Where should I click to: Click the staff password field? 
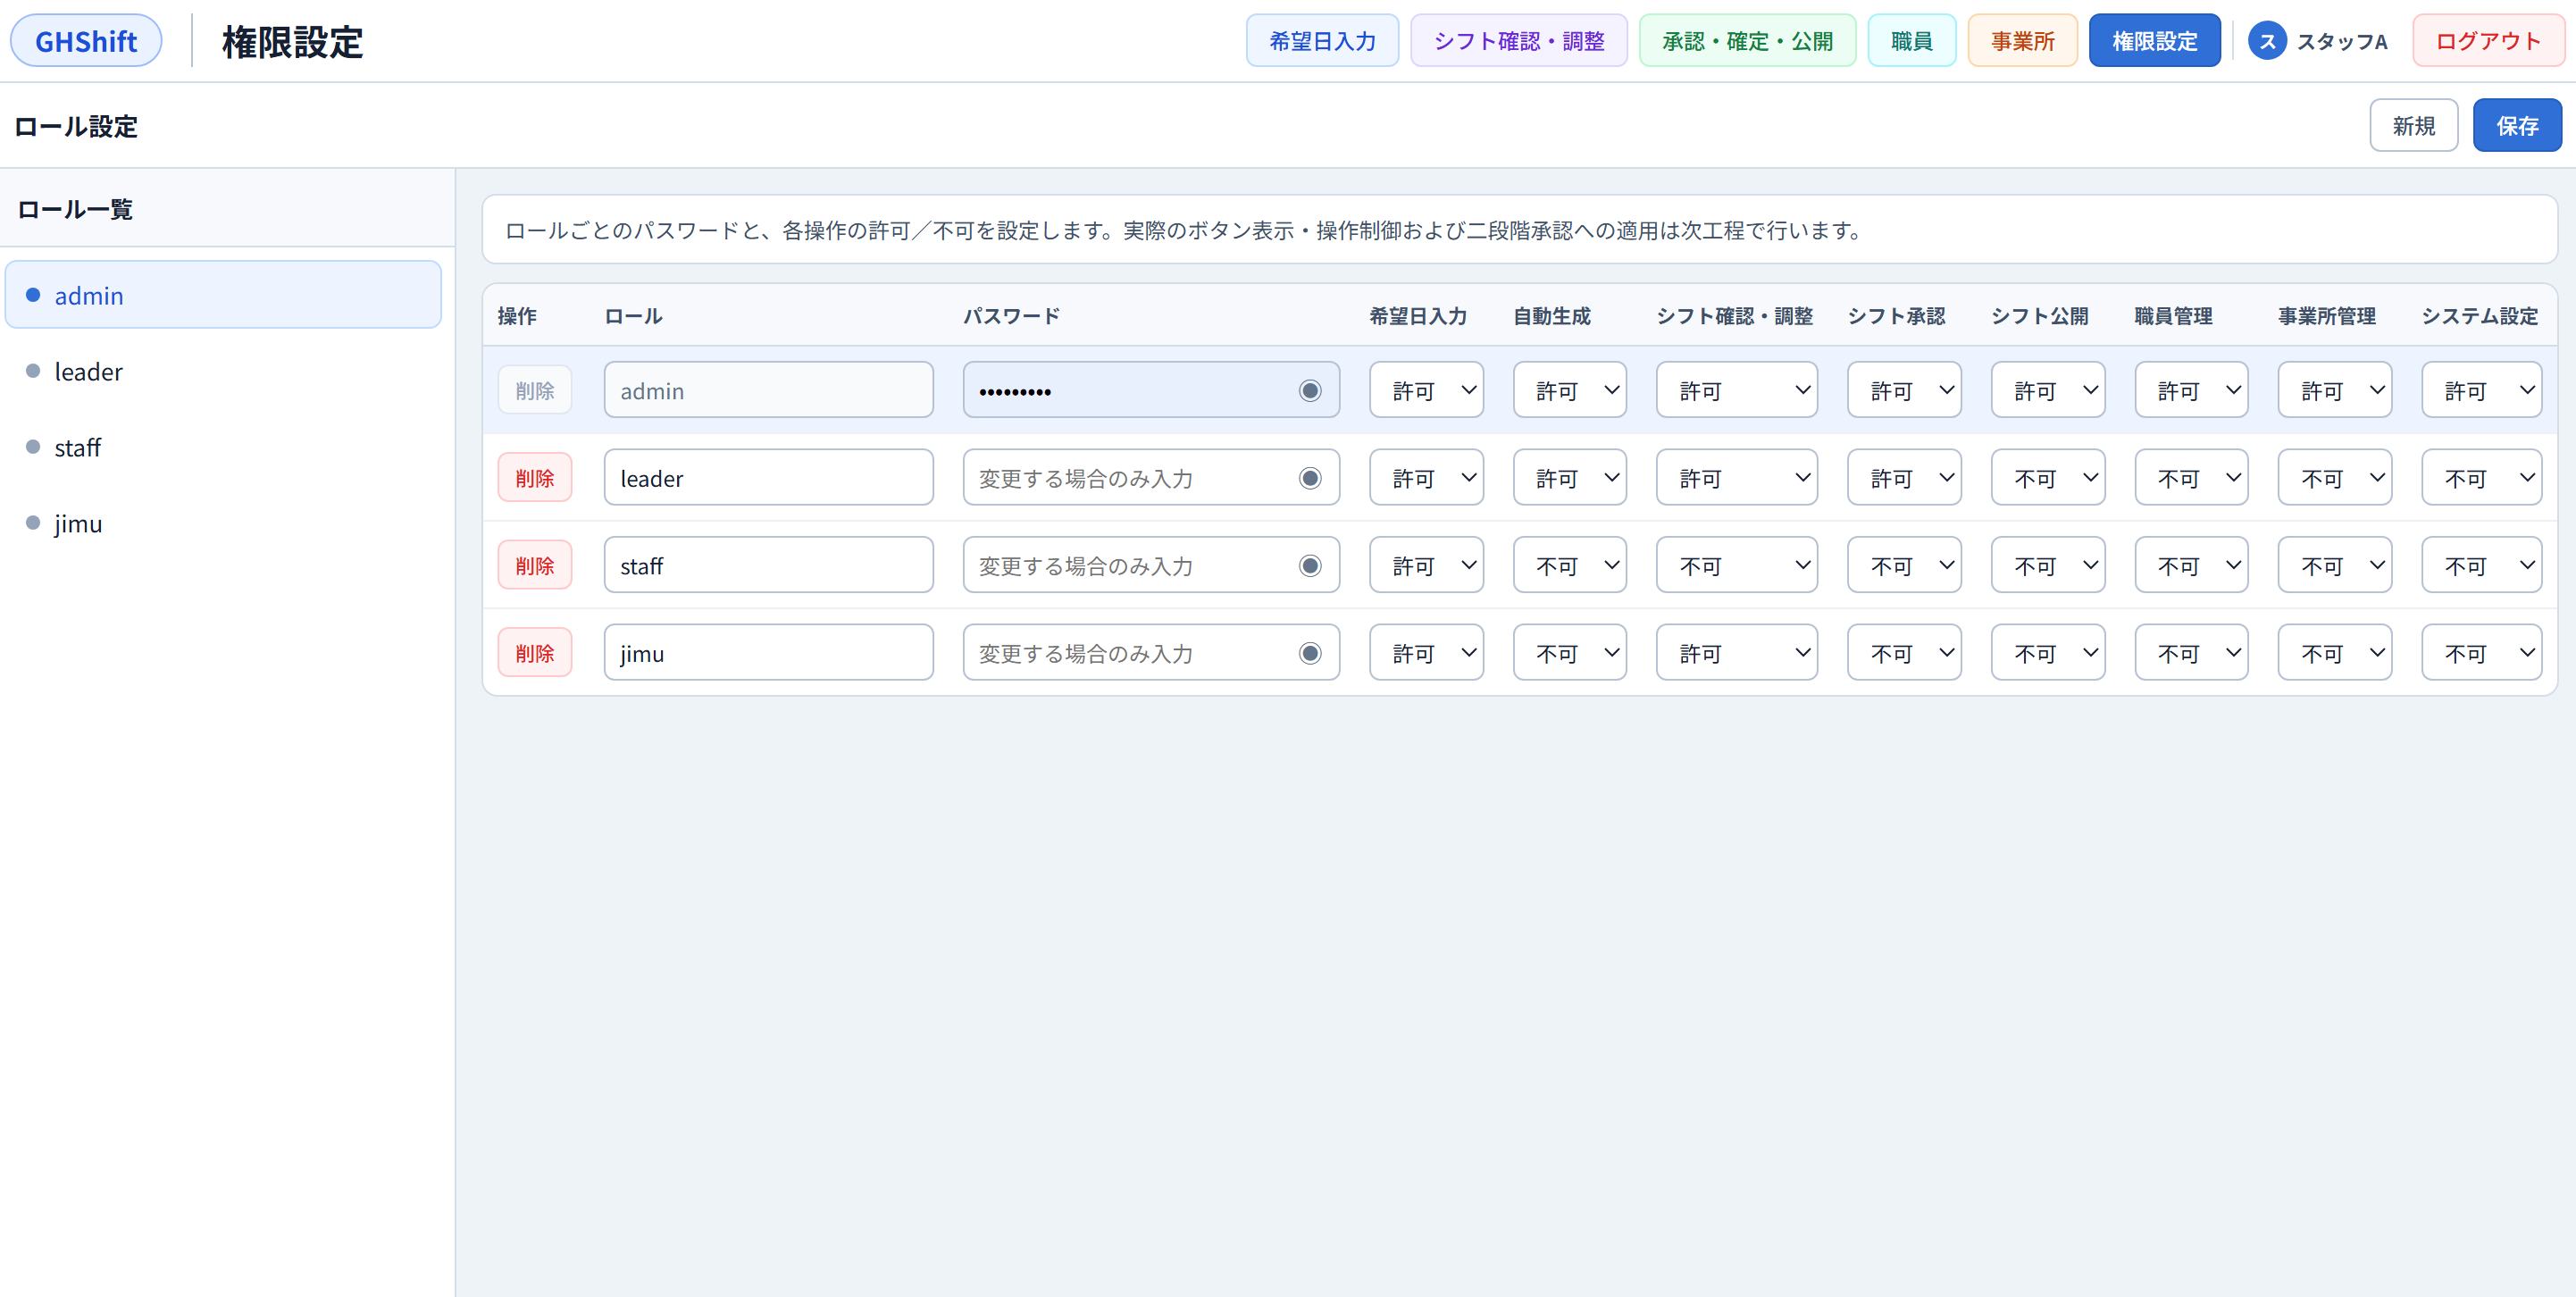click(1151, 566)
